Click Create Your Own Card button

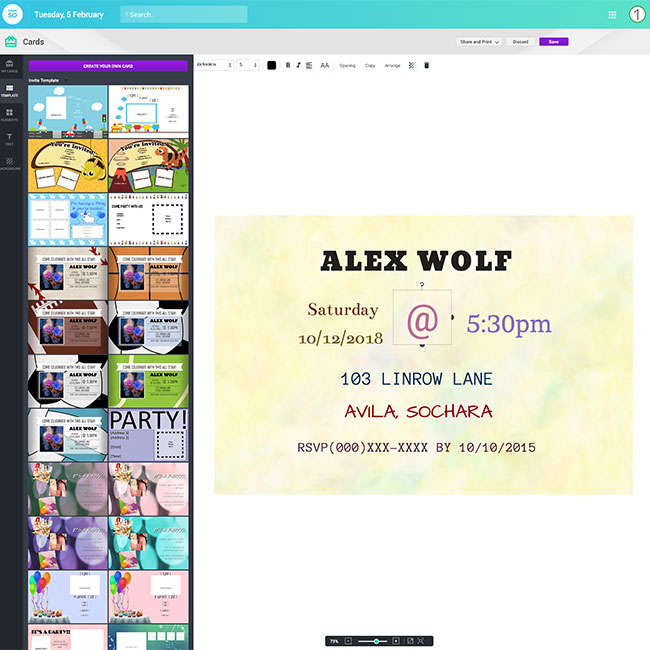tap(108, 65)
